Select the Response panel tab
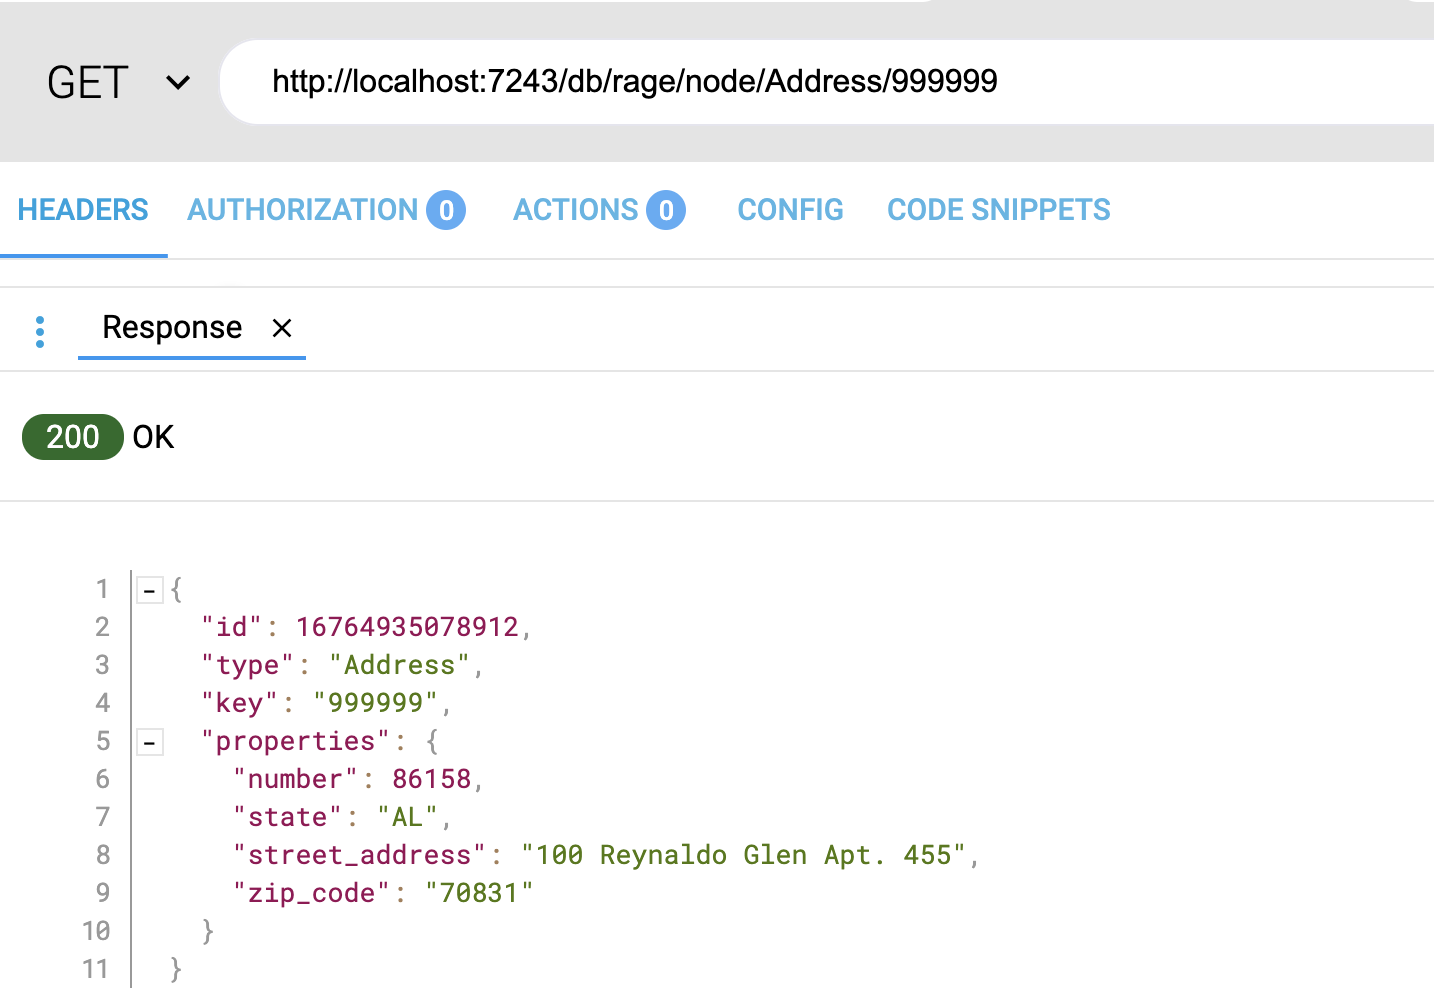The image size is (1434, 1004). click(172, 328)
